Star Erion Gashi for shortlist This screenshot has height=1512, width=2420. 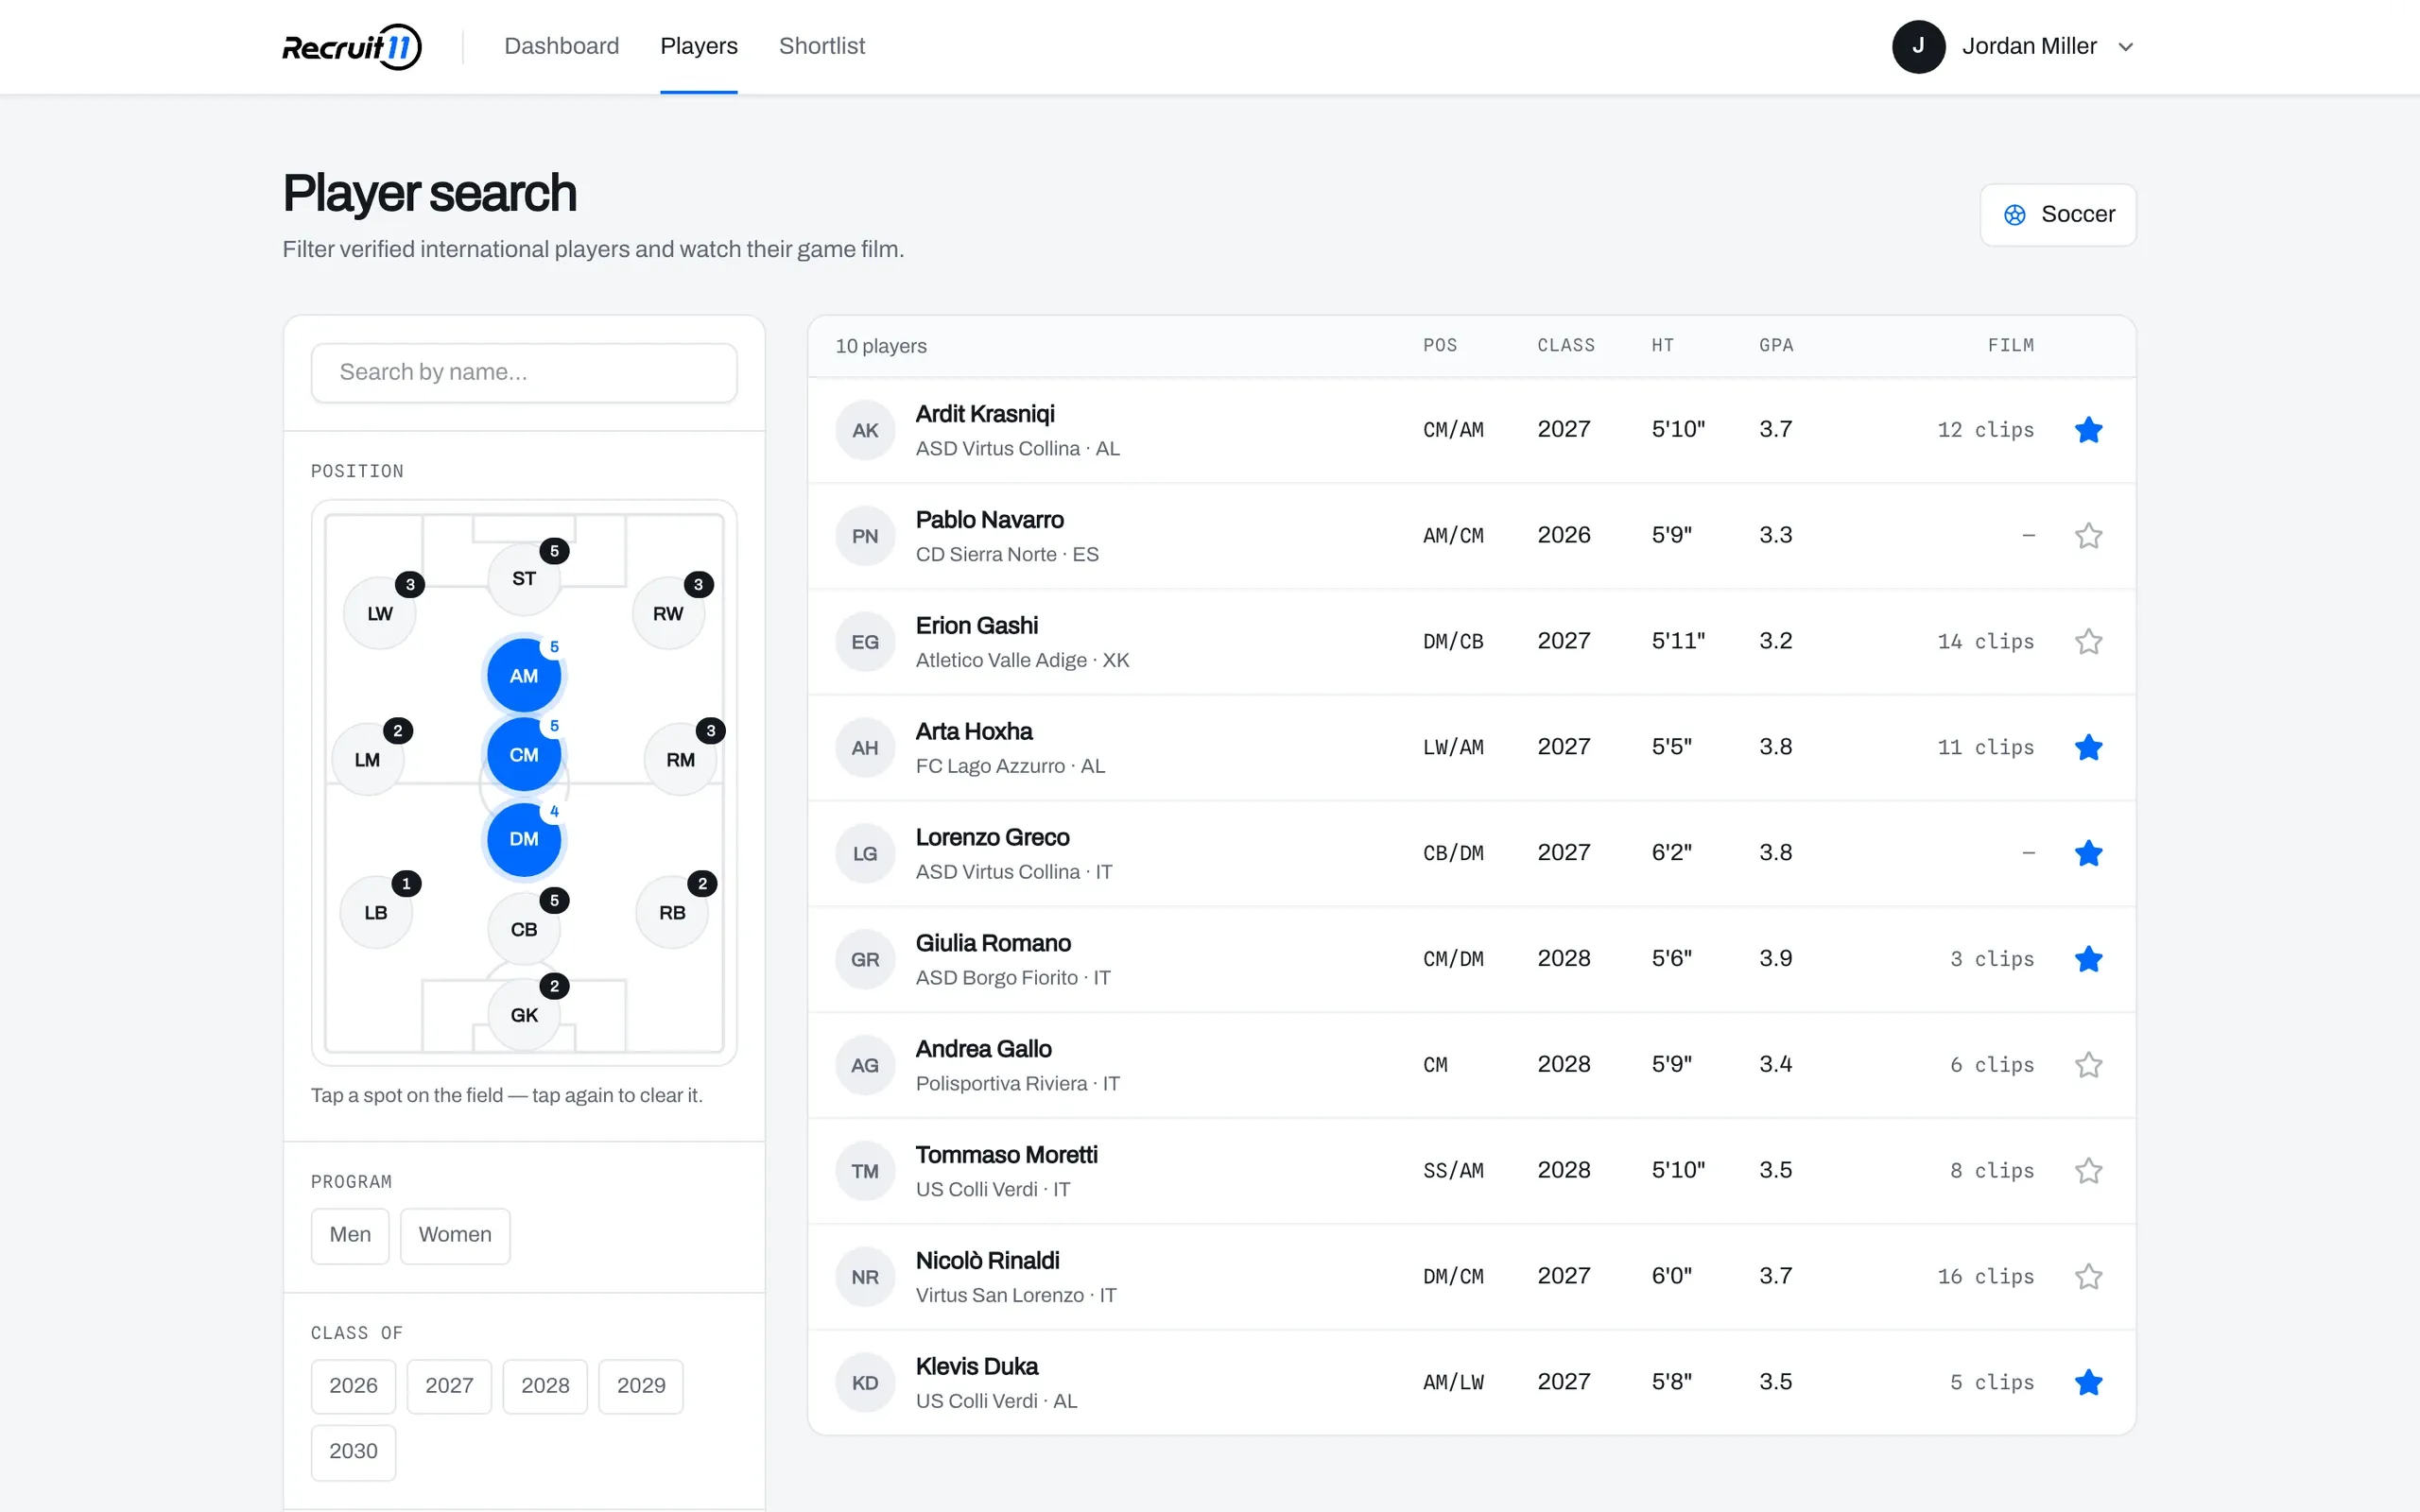pos(2088,642)
